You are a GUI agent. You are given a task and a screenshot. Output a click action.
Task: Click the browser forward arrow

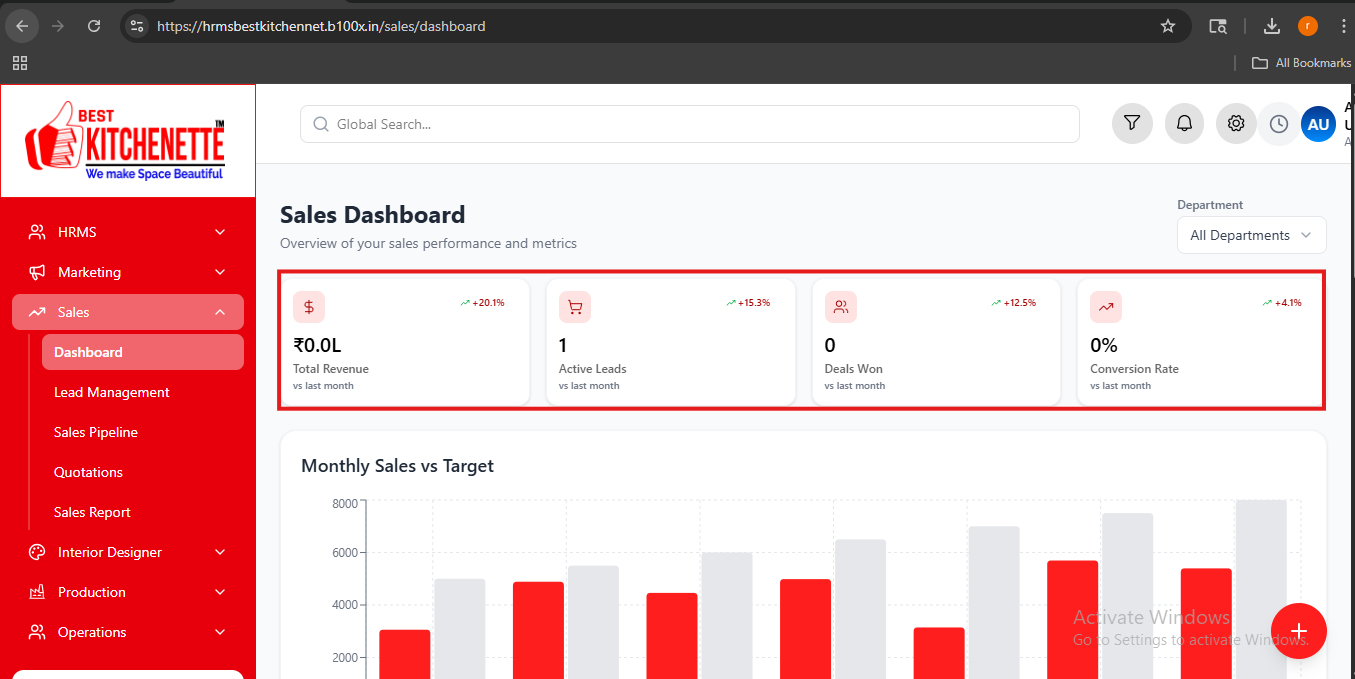tap(58, 26)
